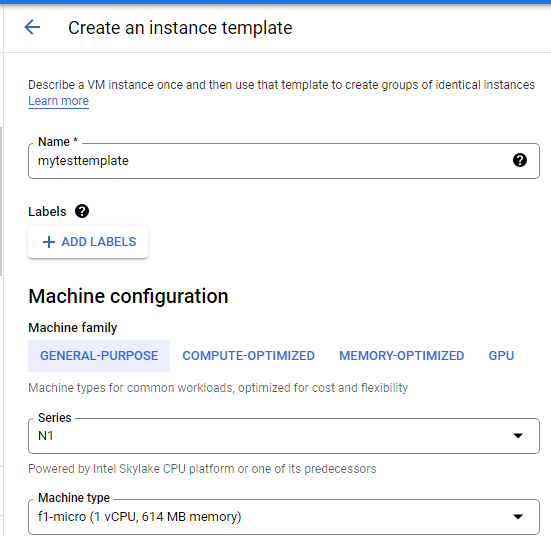This screenshot has height=536, width=551.
Task: Click the Machine configuration heading
Action: [128, 296]
